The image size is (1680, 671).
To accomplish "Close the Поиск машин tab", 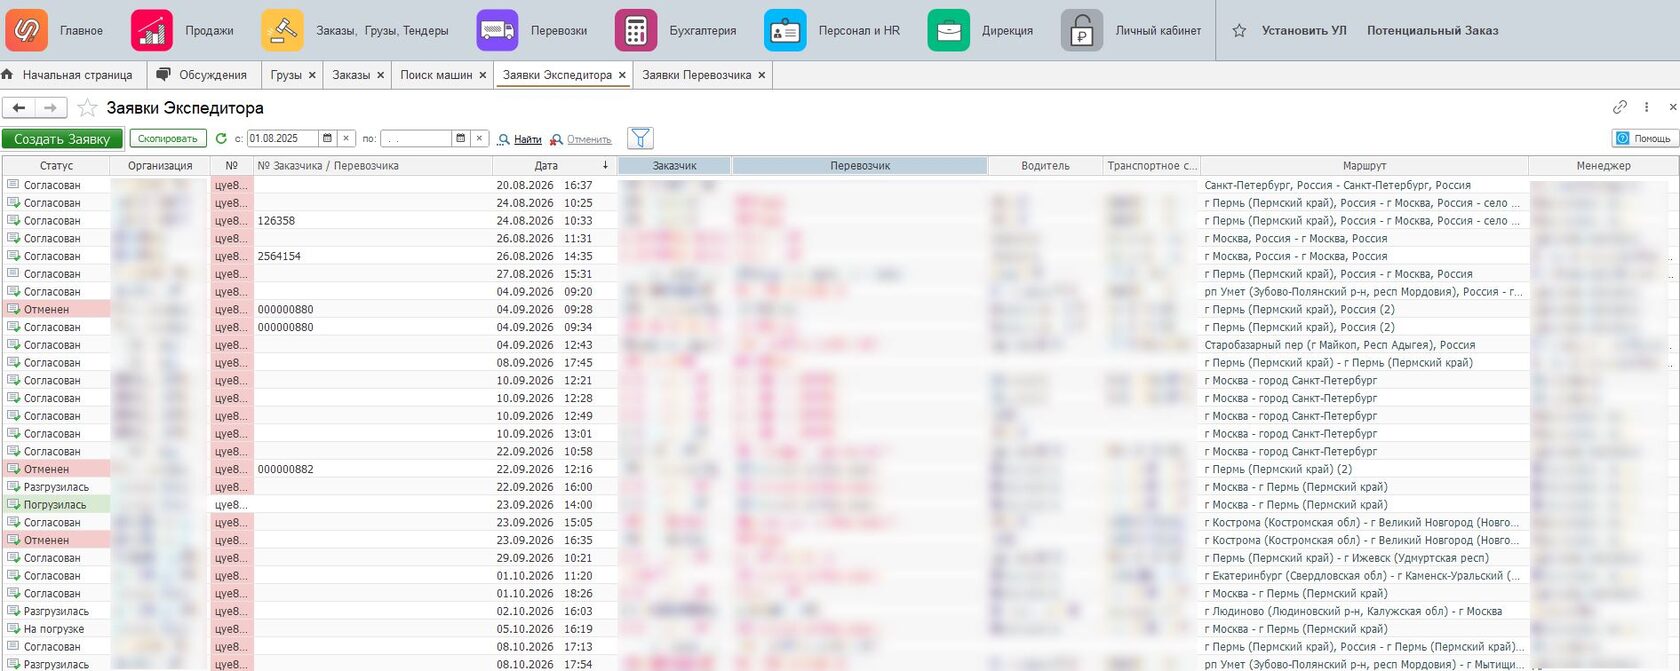I will 483,75.
